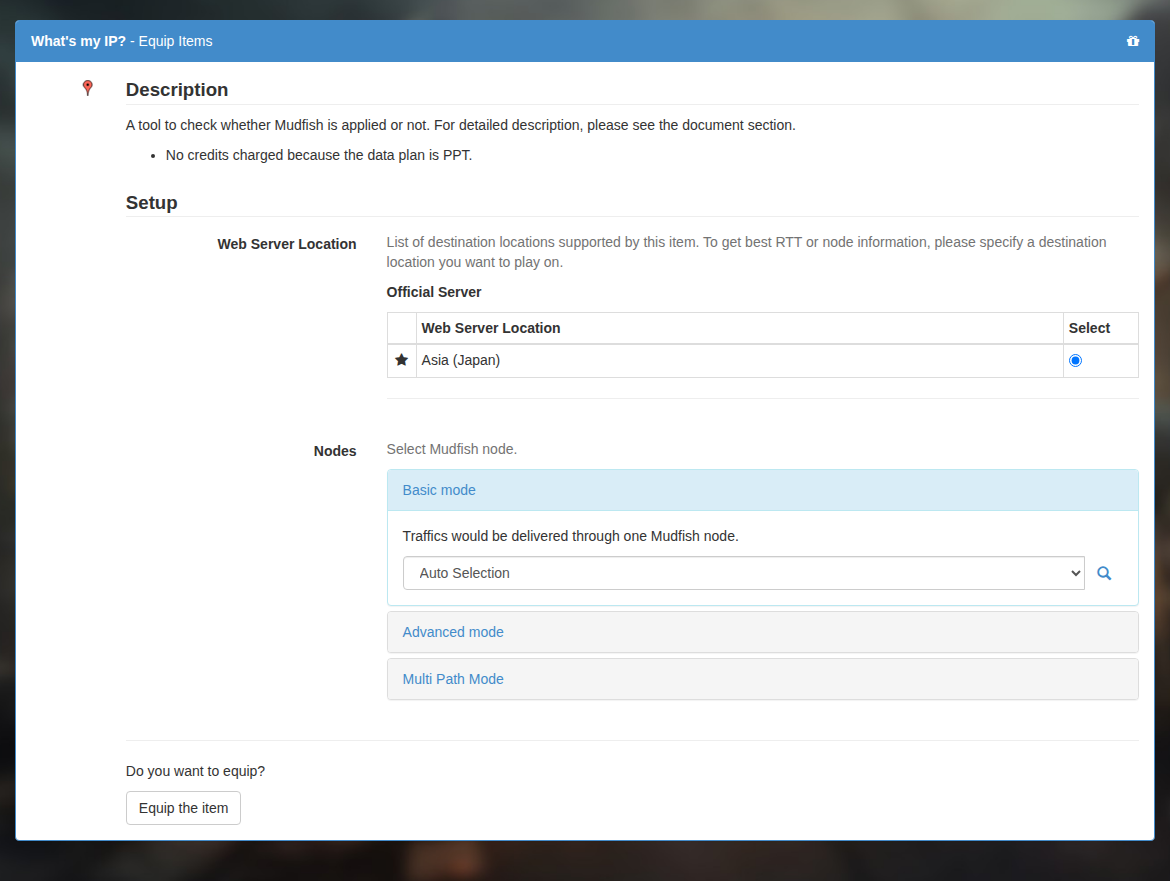Expand the Multi Path Mode panel
The height and width of the screenshot is (882, 1170).
[x=453, y=679]
